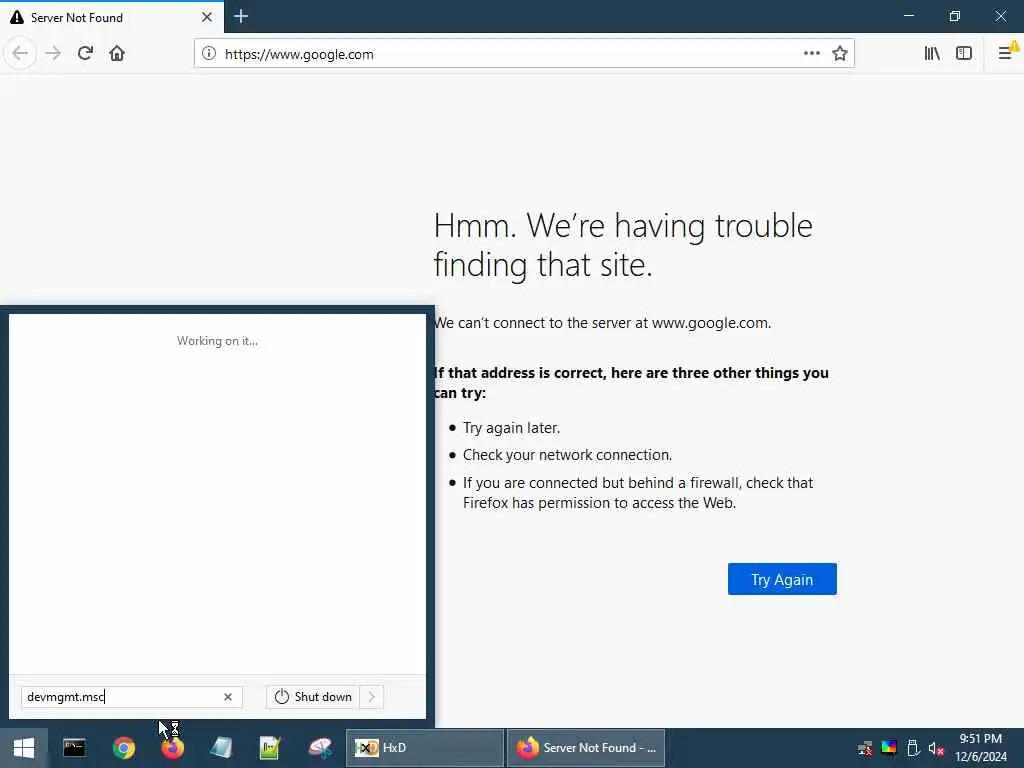Screen dimensions: 1024x768
Task: Open page actions three-dot menu
Action: (x=812, y=54)
